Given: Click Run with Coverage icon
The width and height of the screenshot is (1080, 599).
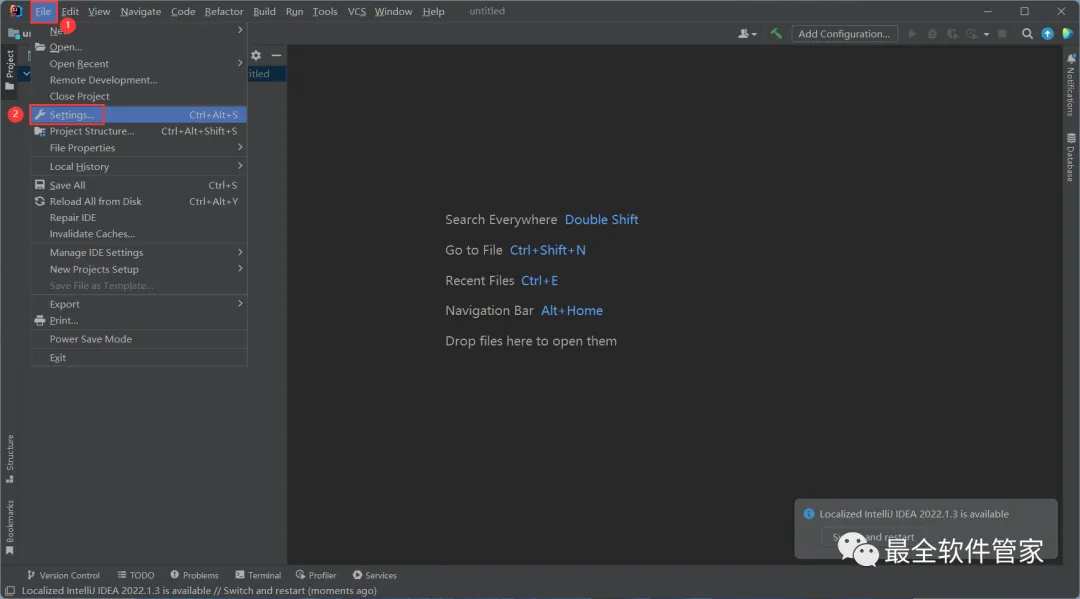Looking at the screenshot, I should pyautogui.click(x=953, y=34).
